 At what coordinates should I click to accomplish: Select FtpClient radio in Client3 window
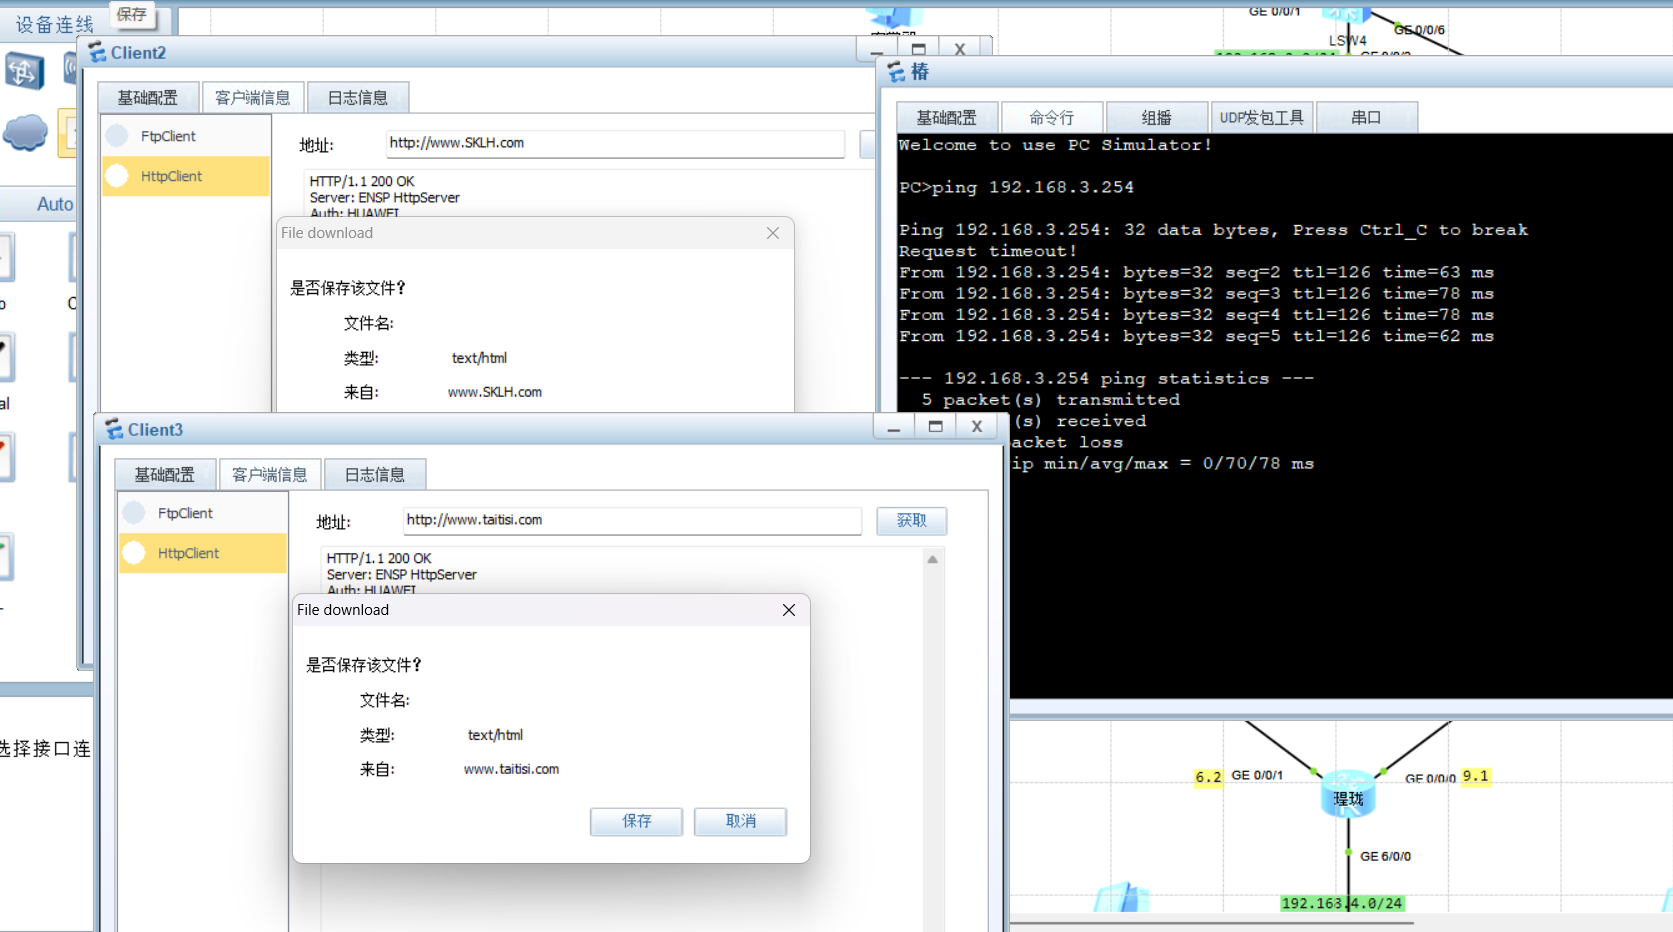point(134,513)
